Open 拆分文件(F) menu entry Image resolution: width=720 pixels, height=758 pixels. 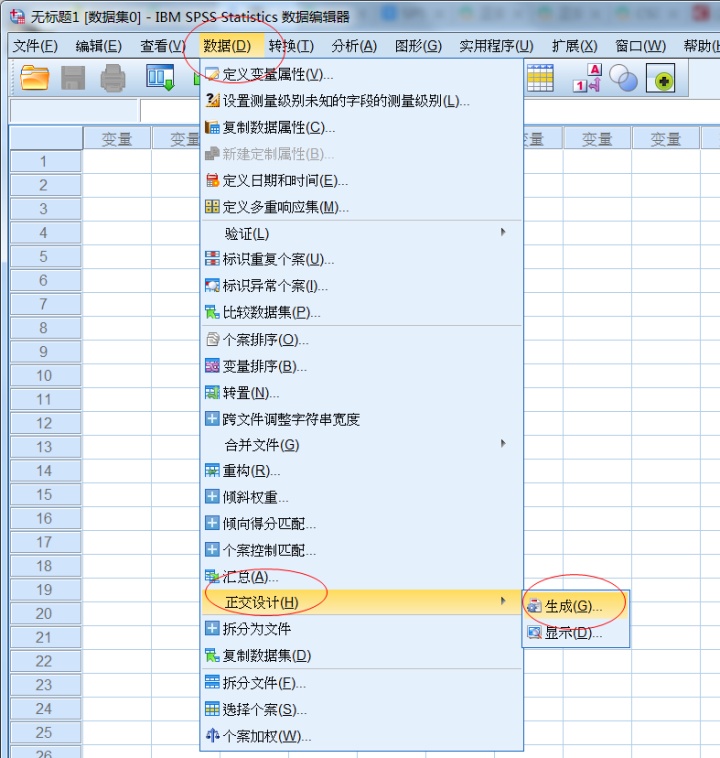(x=361, y=683)
